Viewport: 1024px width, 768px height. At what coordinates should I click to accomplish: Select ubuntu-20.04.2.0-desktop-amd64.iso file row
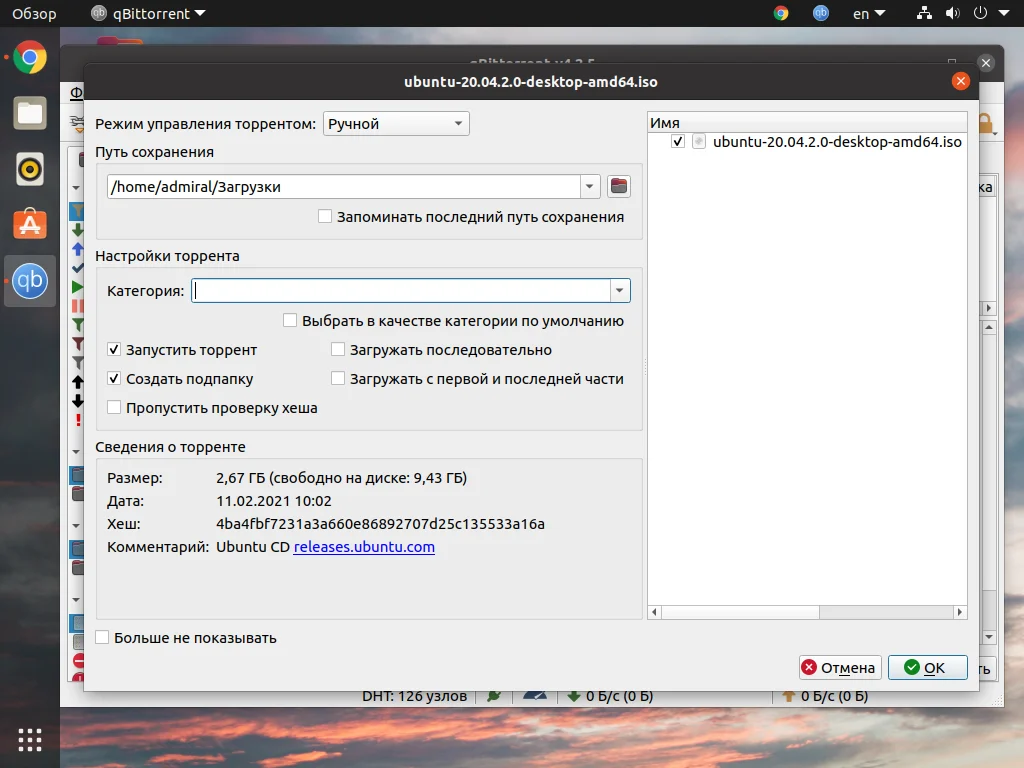coord(807,141)
